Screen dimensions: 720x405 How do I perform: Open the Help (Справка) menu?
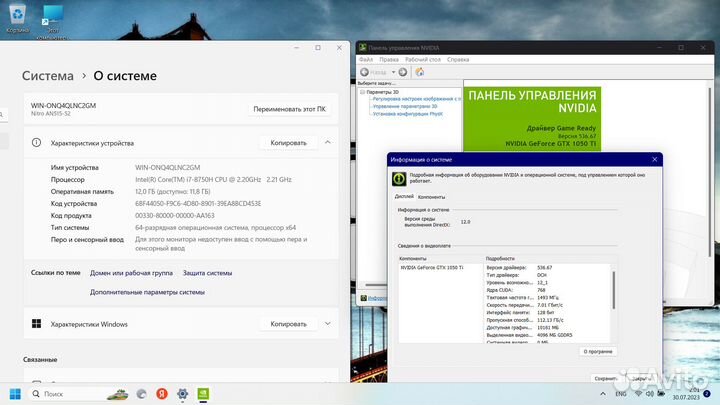pos(458,60)
